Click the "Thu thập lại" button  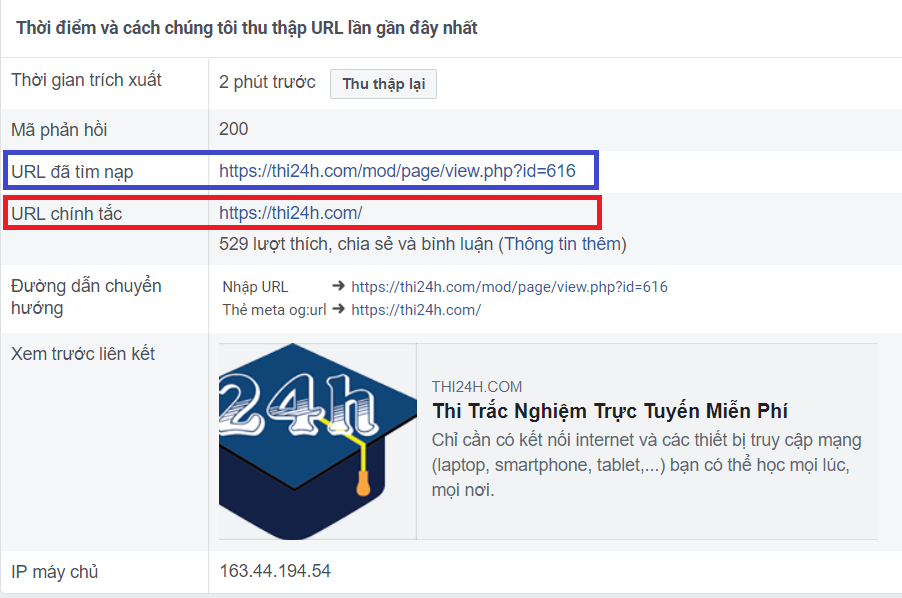pyautogui.click(x=383, y=84)
